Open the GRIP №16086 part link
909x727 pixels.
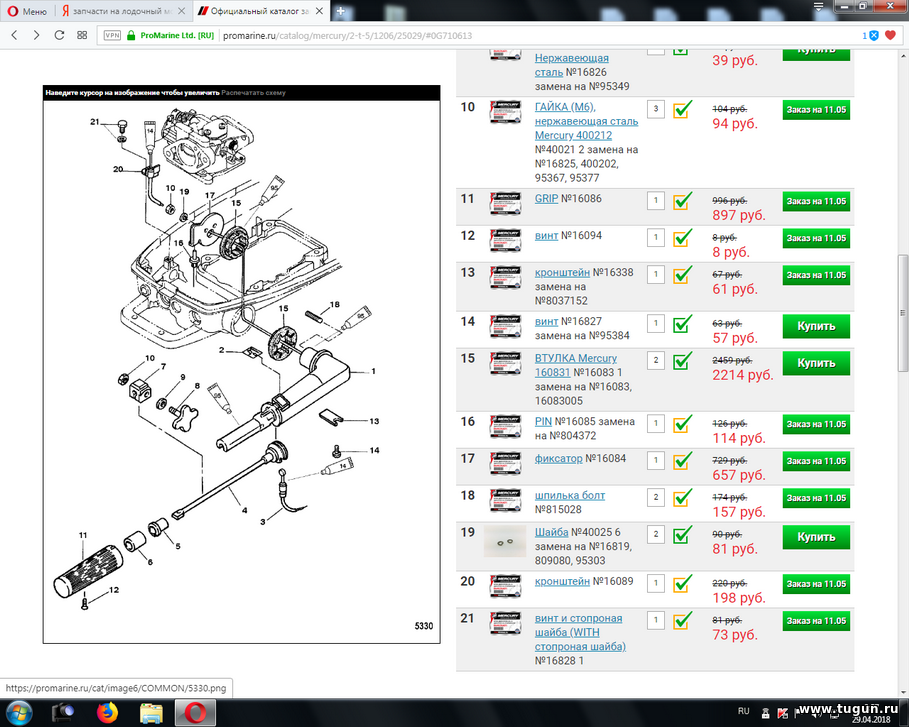(x=546, y=199)
